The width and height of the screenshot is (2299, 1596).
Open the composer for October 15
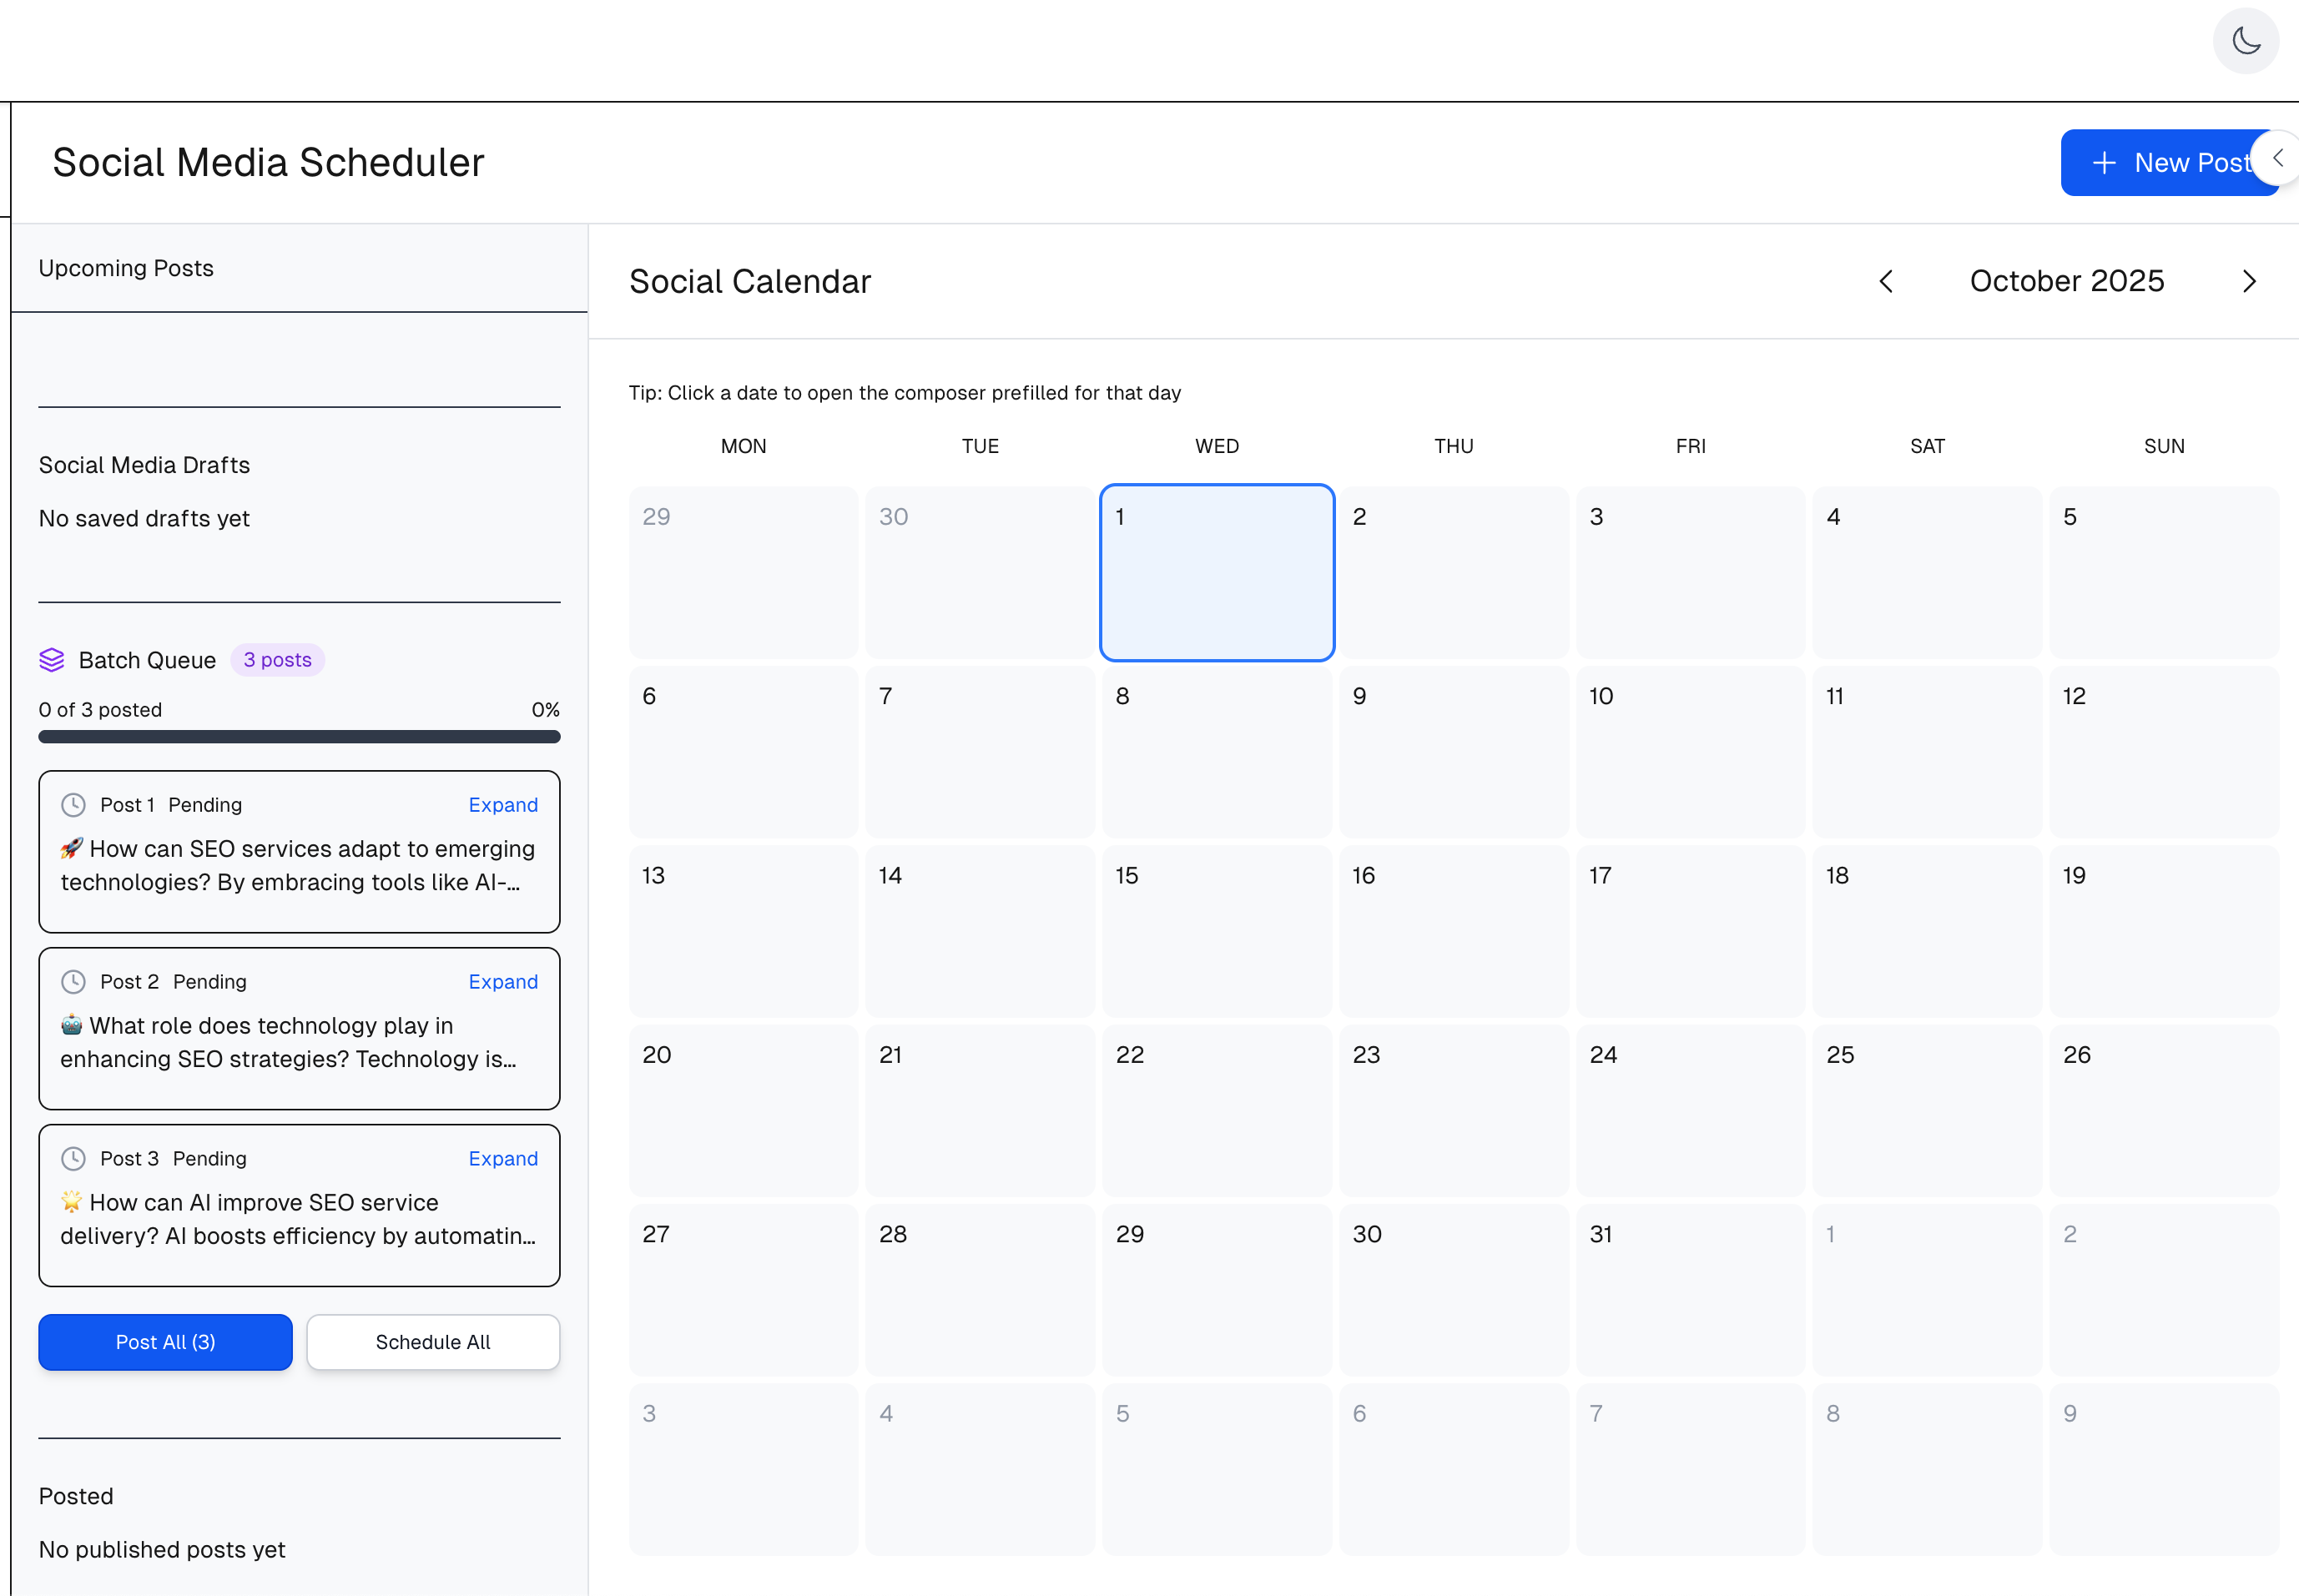[x=1216, y=931]
